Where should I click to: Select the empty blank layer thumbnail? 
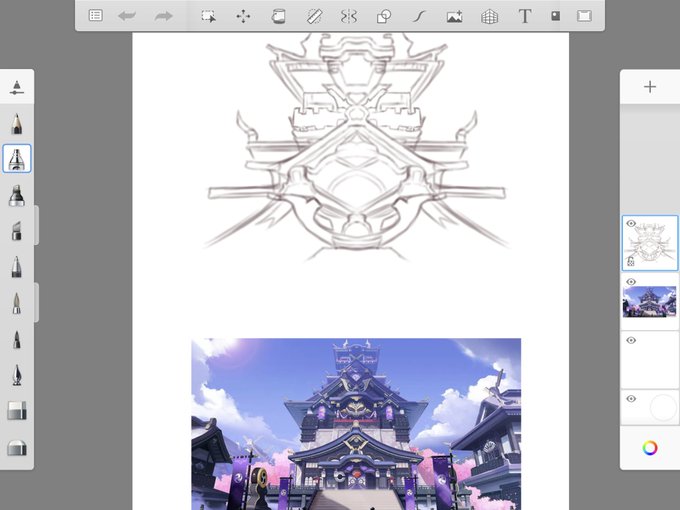pos(650,360)
